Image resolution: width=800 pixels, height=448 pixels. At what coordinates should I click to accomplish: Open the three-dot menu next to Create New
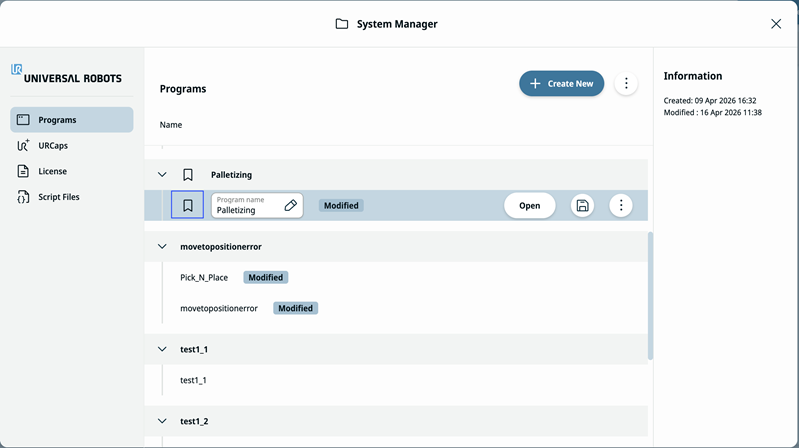[x=626, y=84]
